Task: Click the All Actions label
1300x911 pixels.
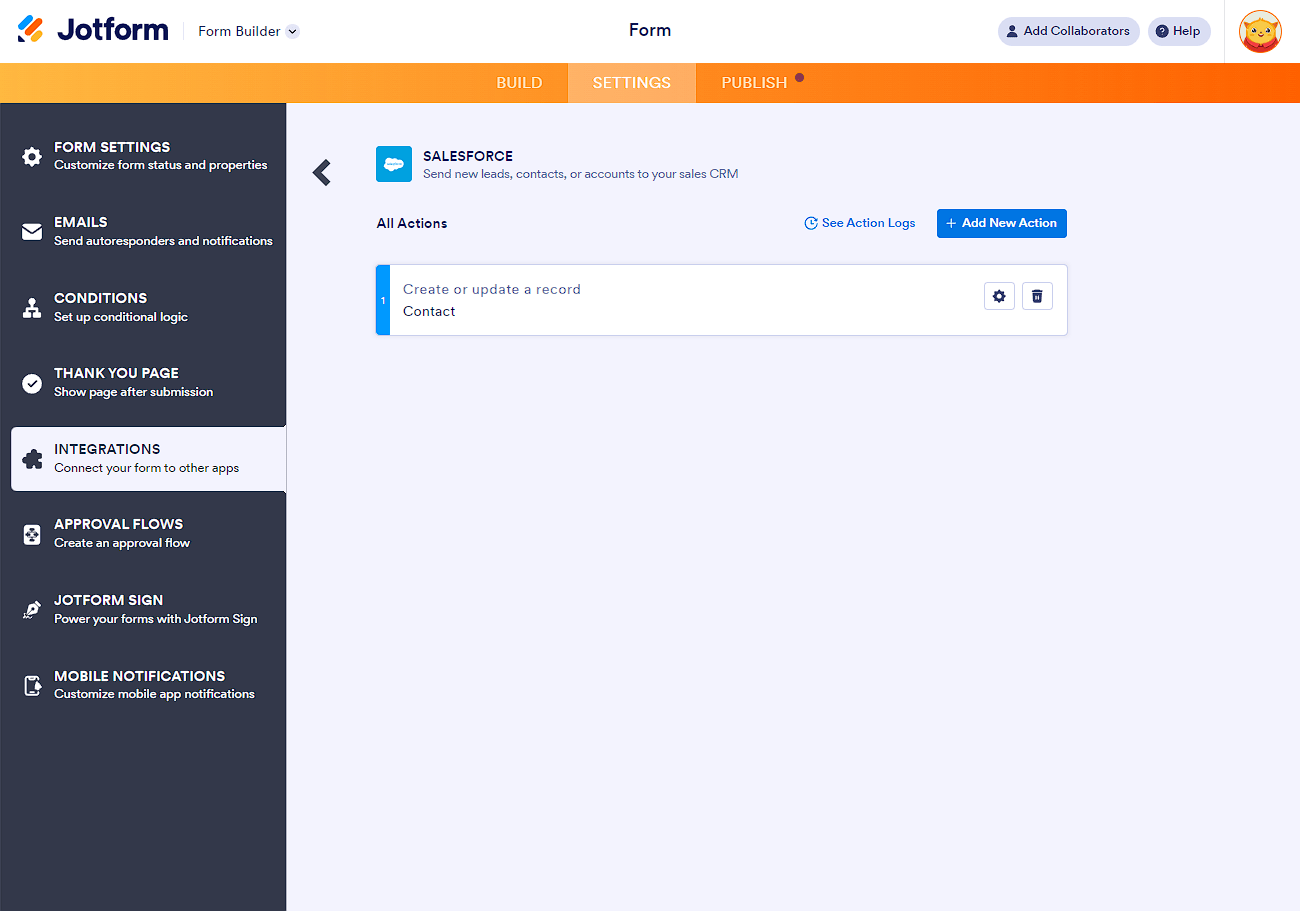Action: (x=412, y=223)
